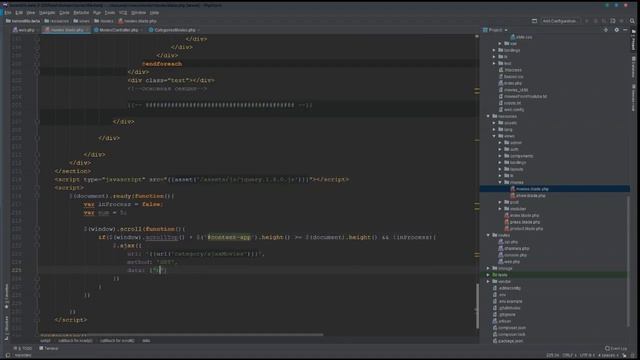
Task: Click the Project panel settings gear
Action: point(616,30)
